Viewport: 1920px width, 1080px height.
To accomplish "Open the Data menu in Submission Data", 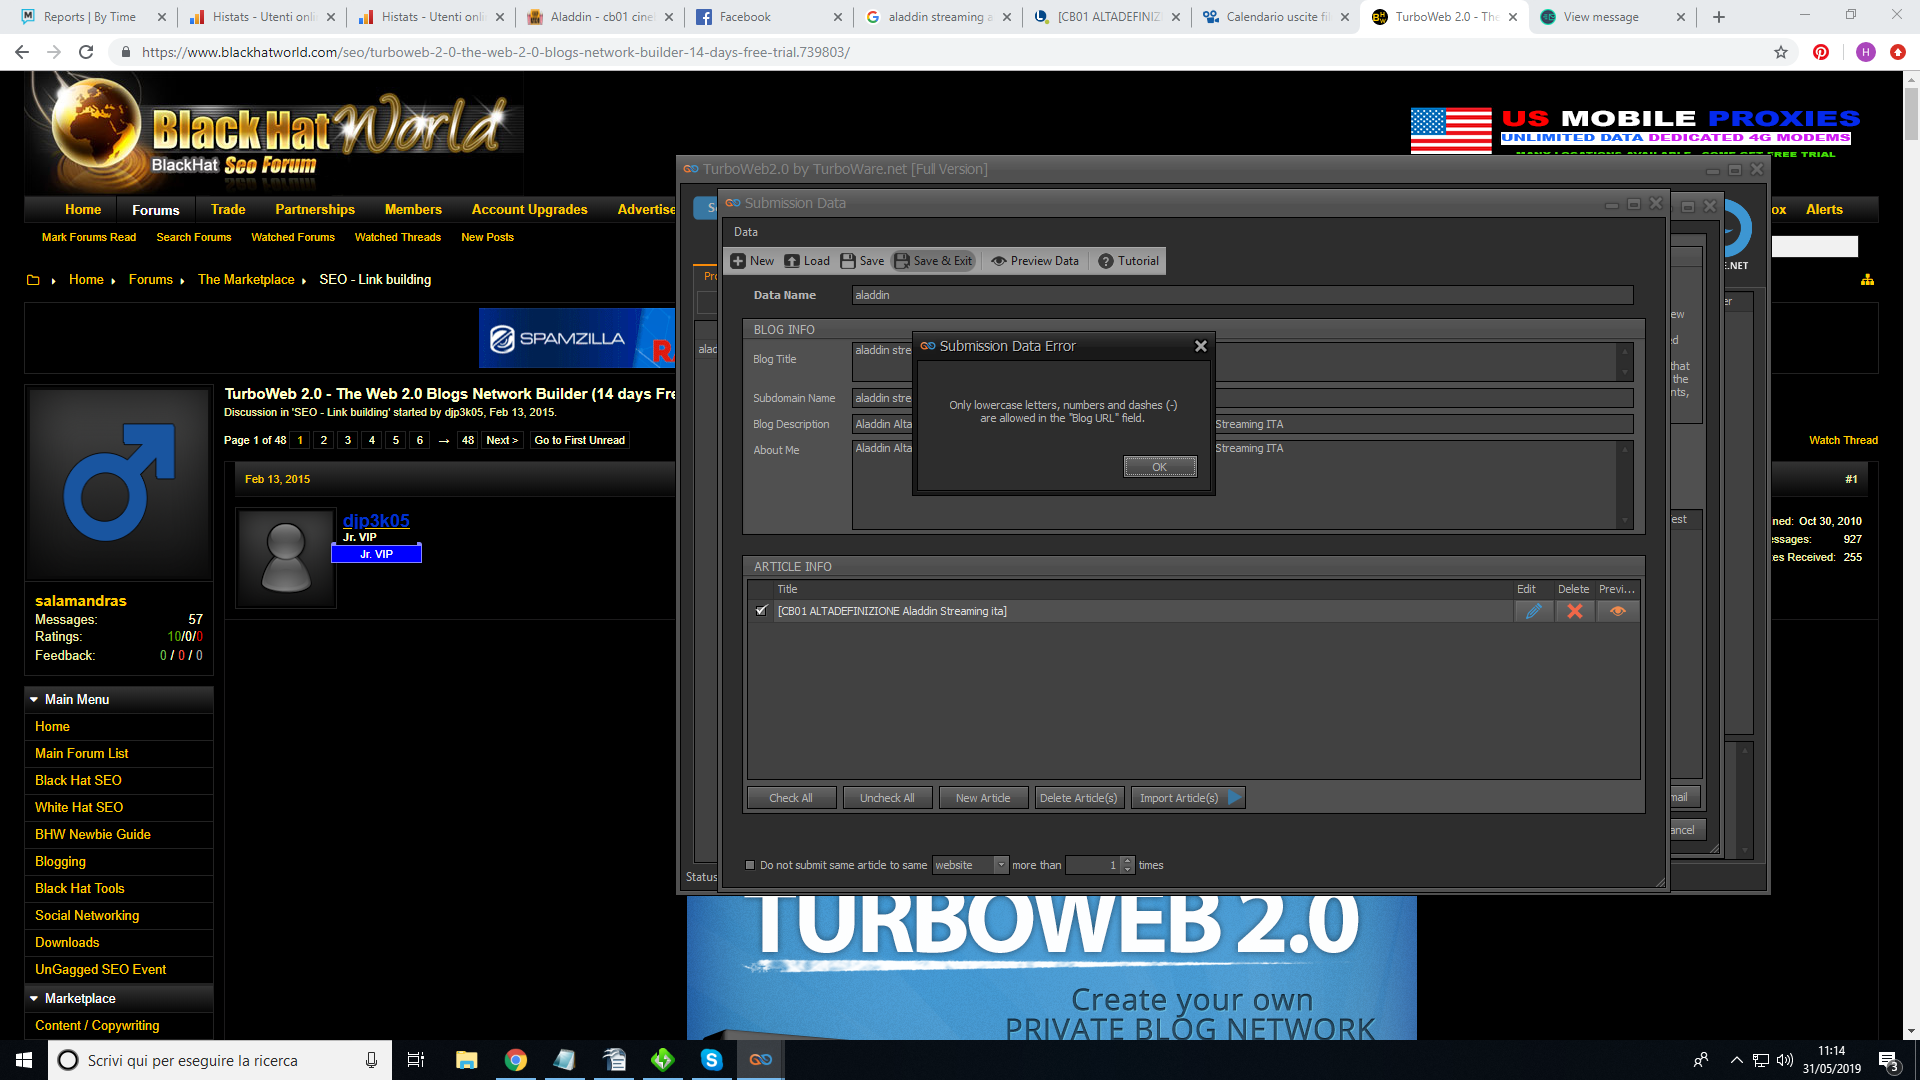I will point(746,232).
